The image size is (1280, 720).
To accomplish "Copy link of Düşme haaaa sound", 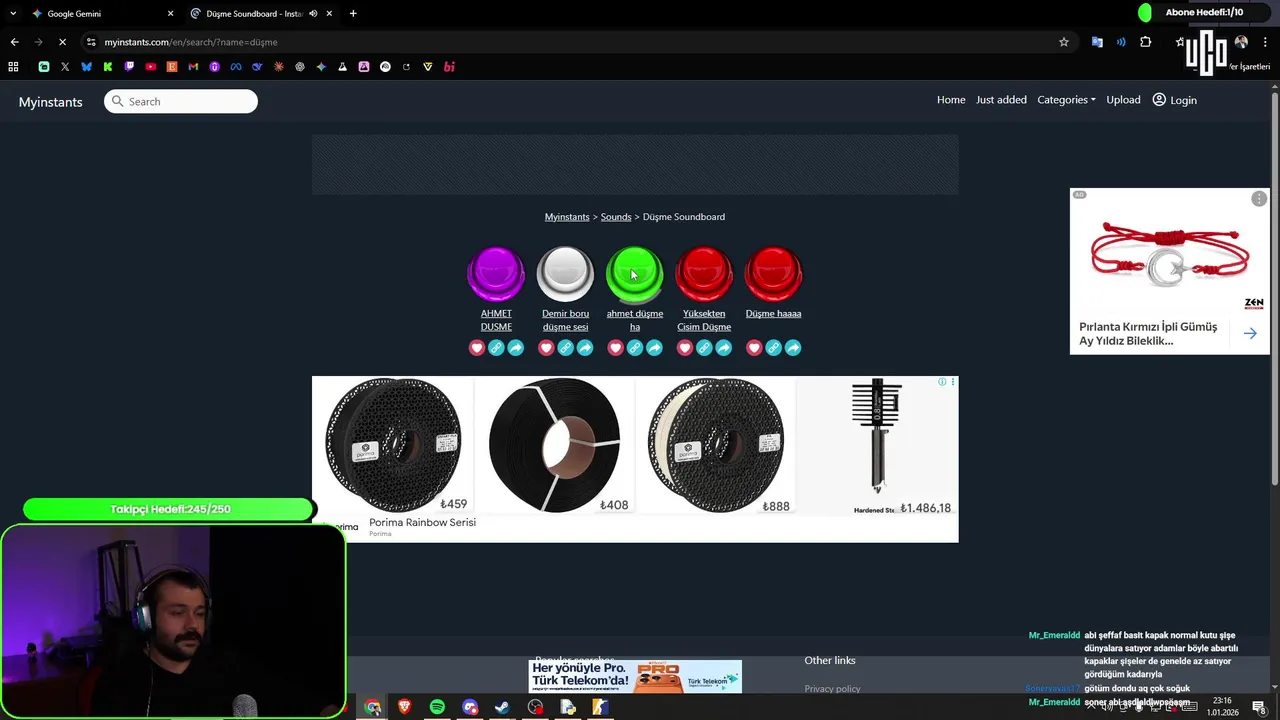I will 773,348.
